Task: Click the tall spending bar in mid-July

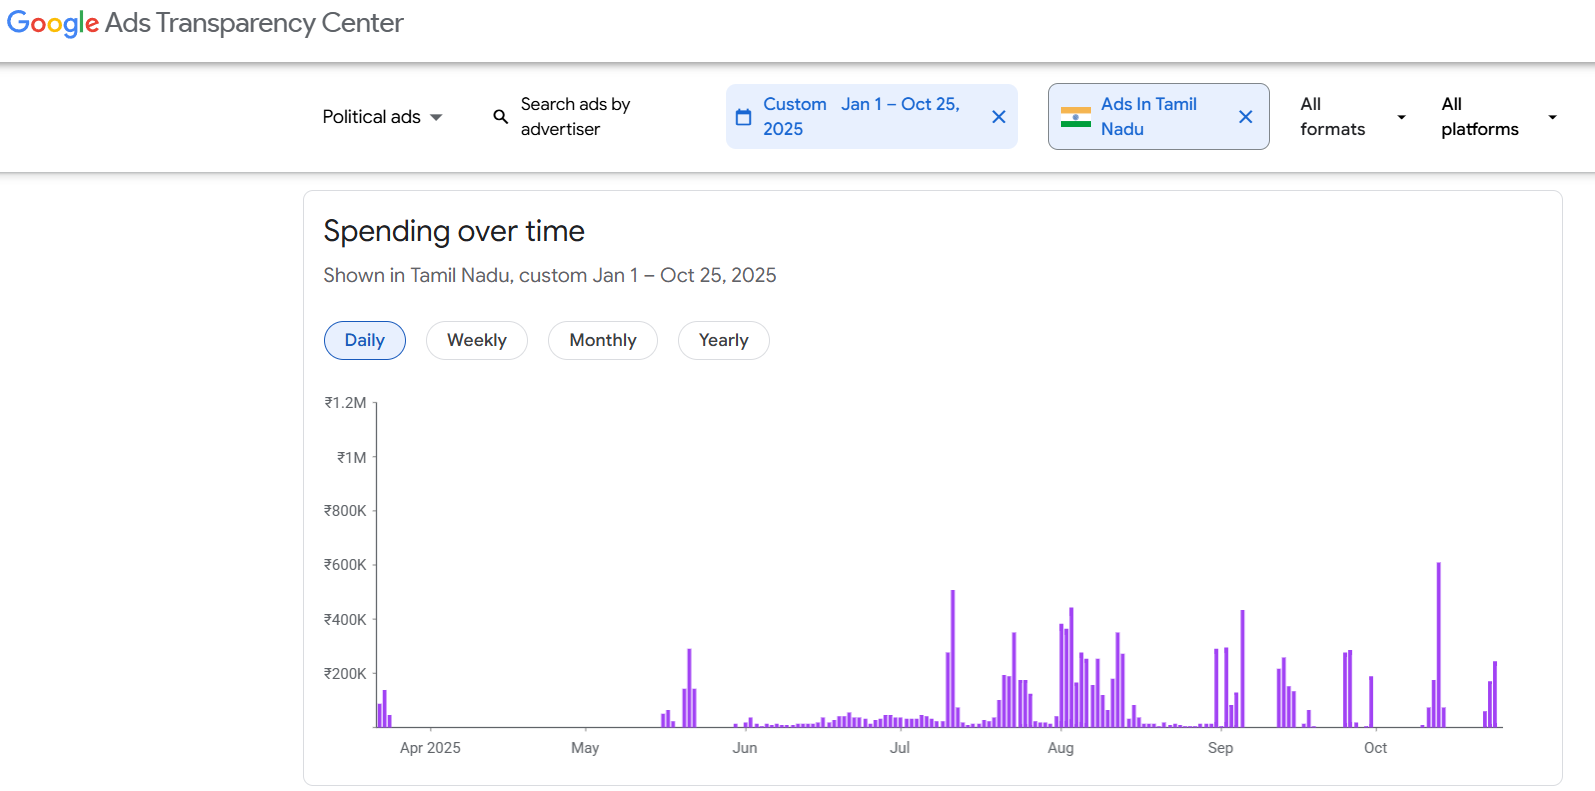Action: [952, 660]
